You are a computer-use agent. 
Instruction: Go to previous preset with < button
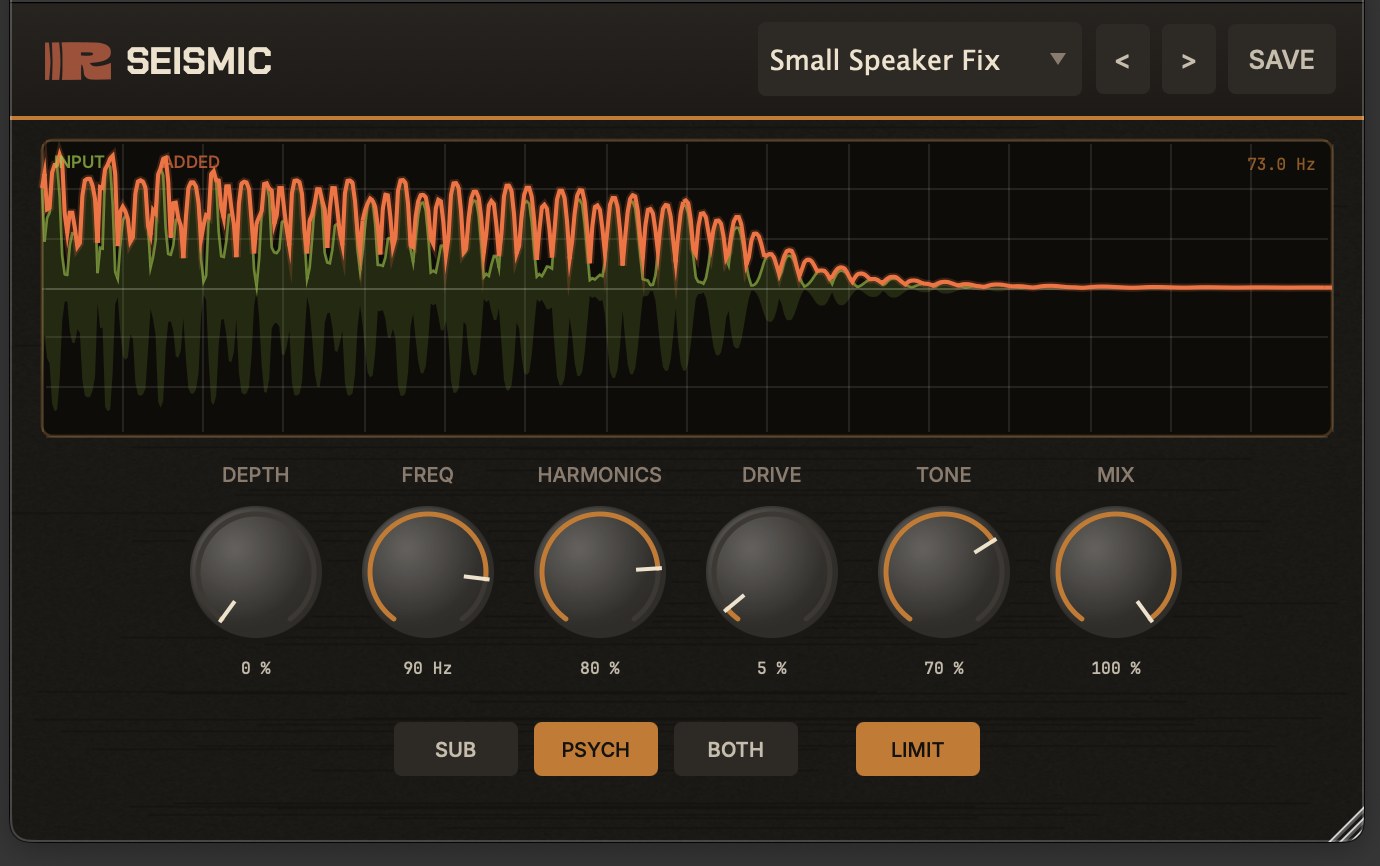[x=1122, y=60]
